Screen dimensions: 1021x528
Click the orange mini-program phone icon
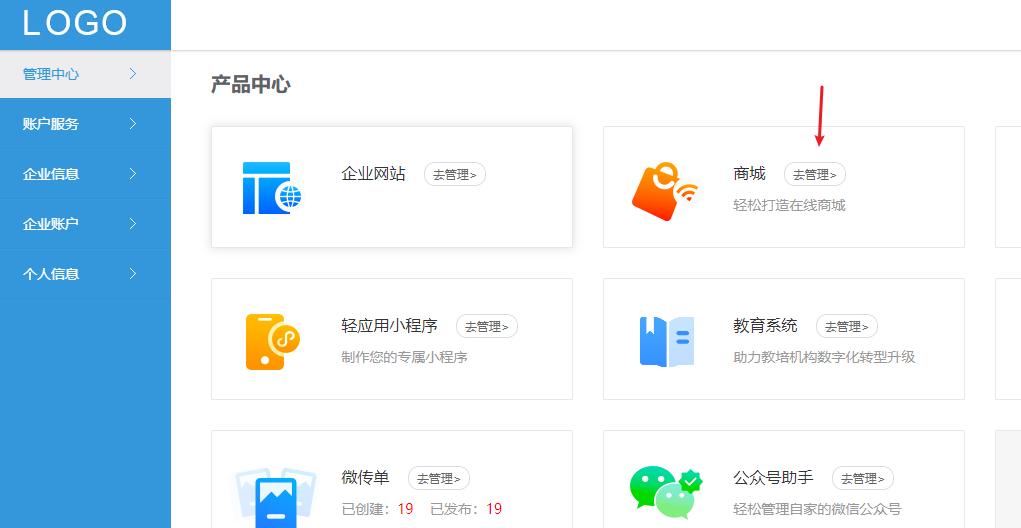pos(272,342)
